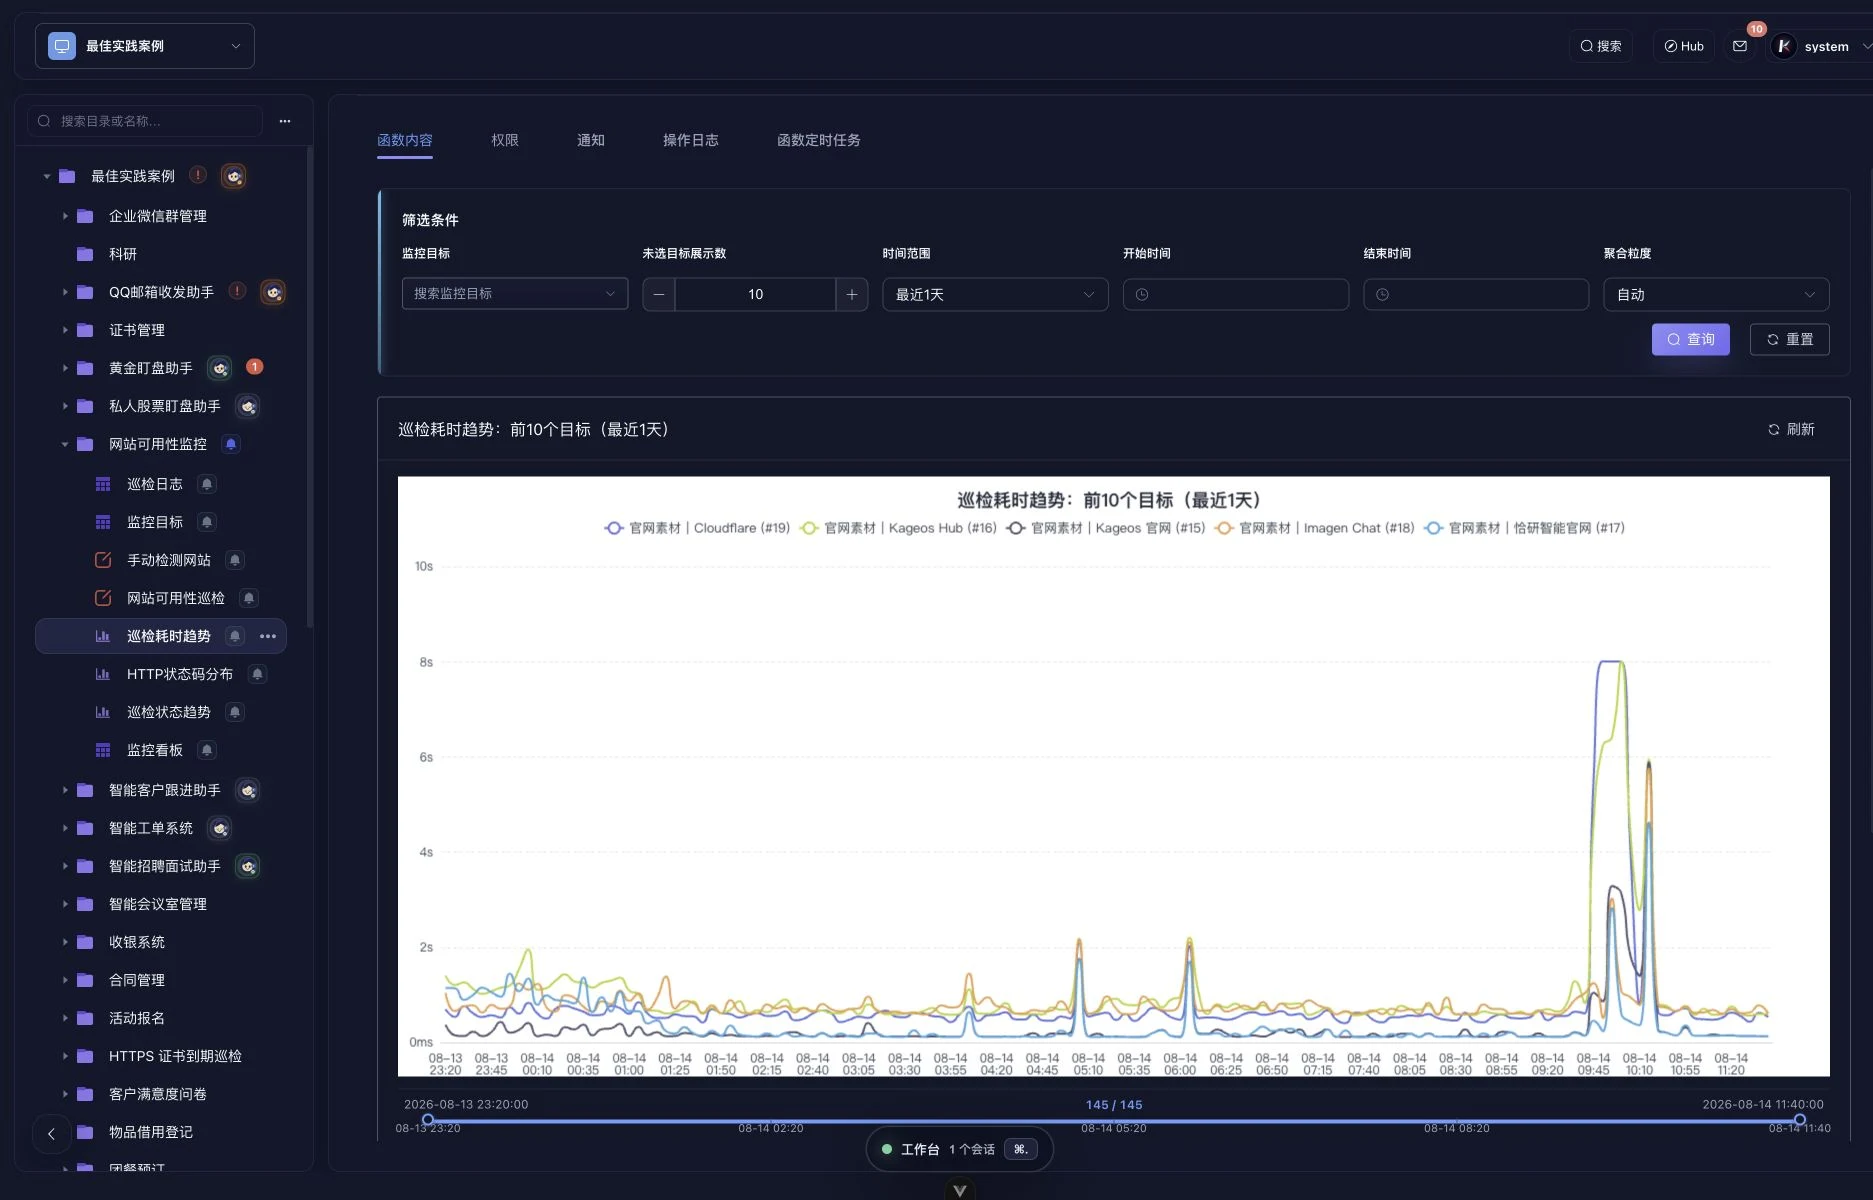Open the 巡检日志 table item

(155, 484)
